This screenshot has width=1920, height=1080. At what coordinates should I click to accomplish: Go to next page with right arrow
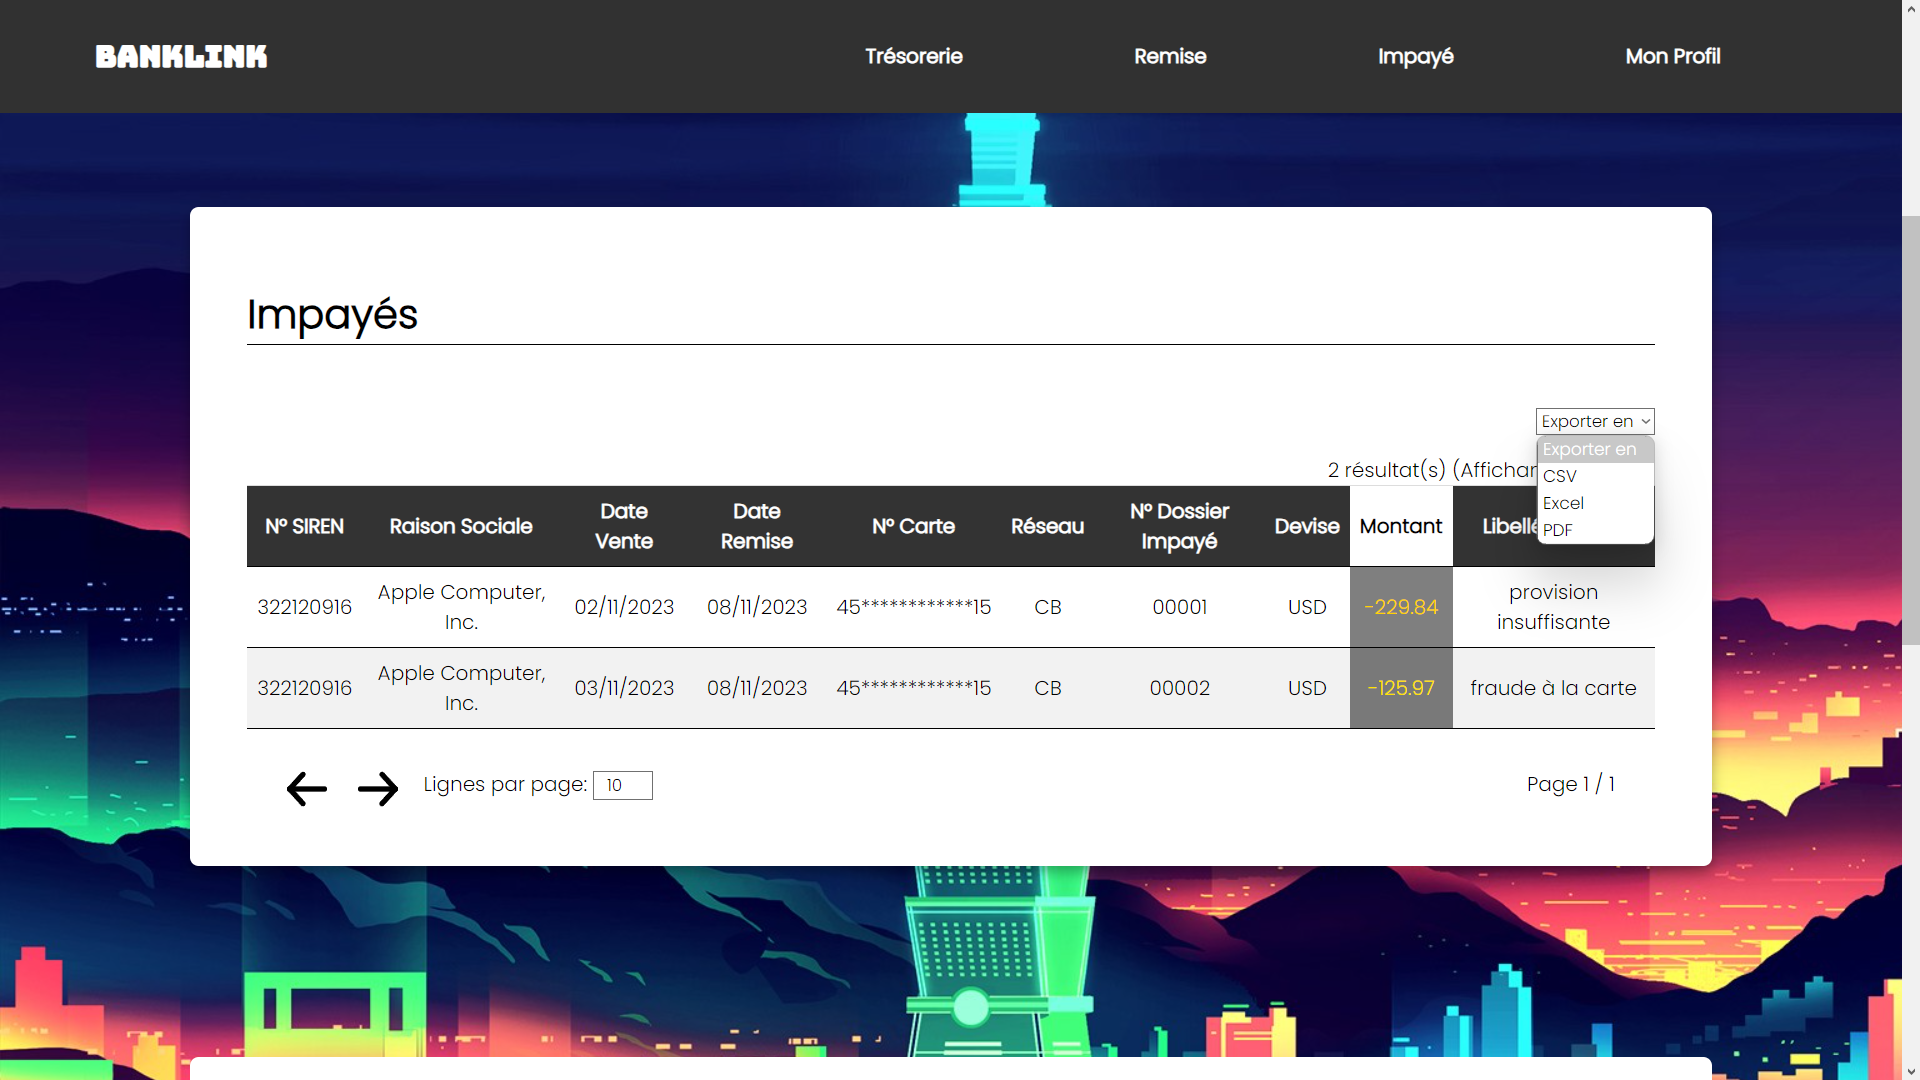click(378, 788)
